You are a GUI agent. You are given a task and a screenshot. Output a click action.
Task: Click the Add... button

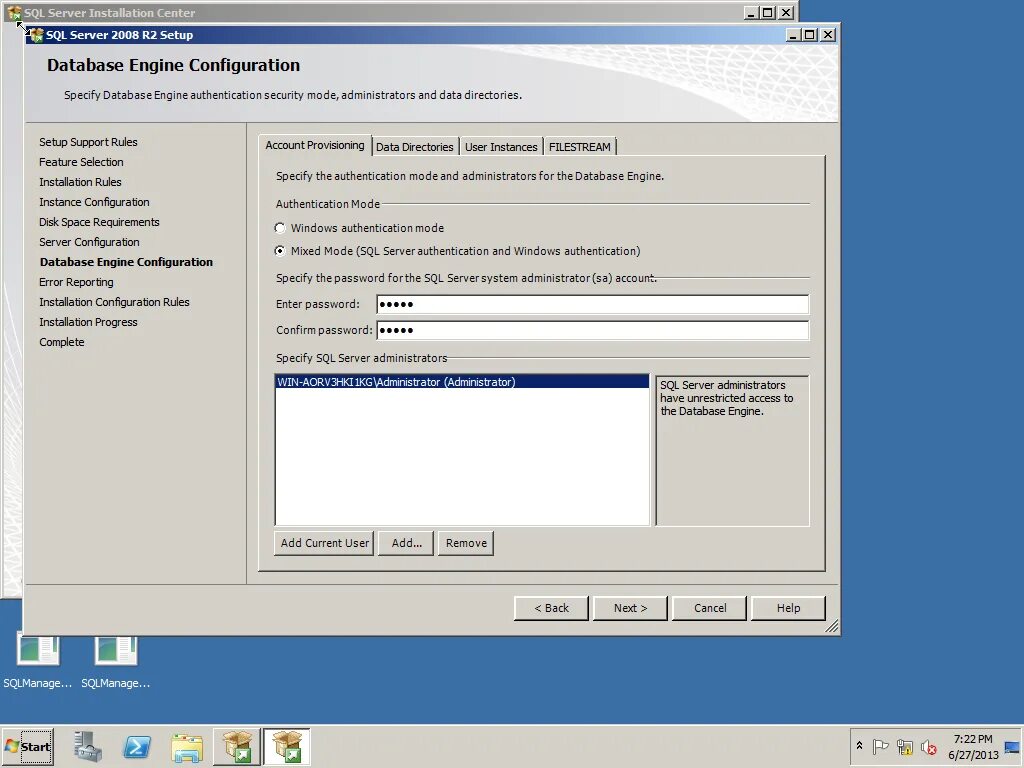406,543
